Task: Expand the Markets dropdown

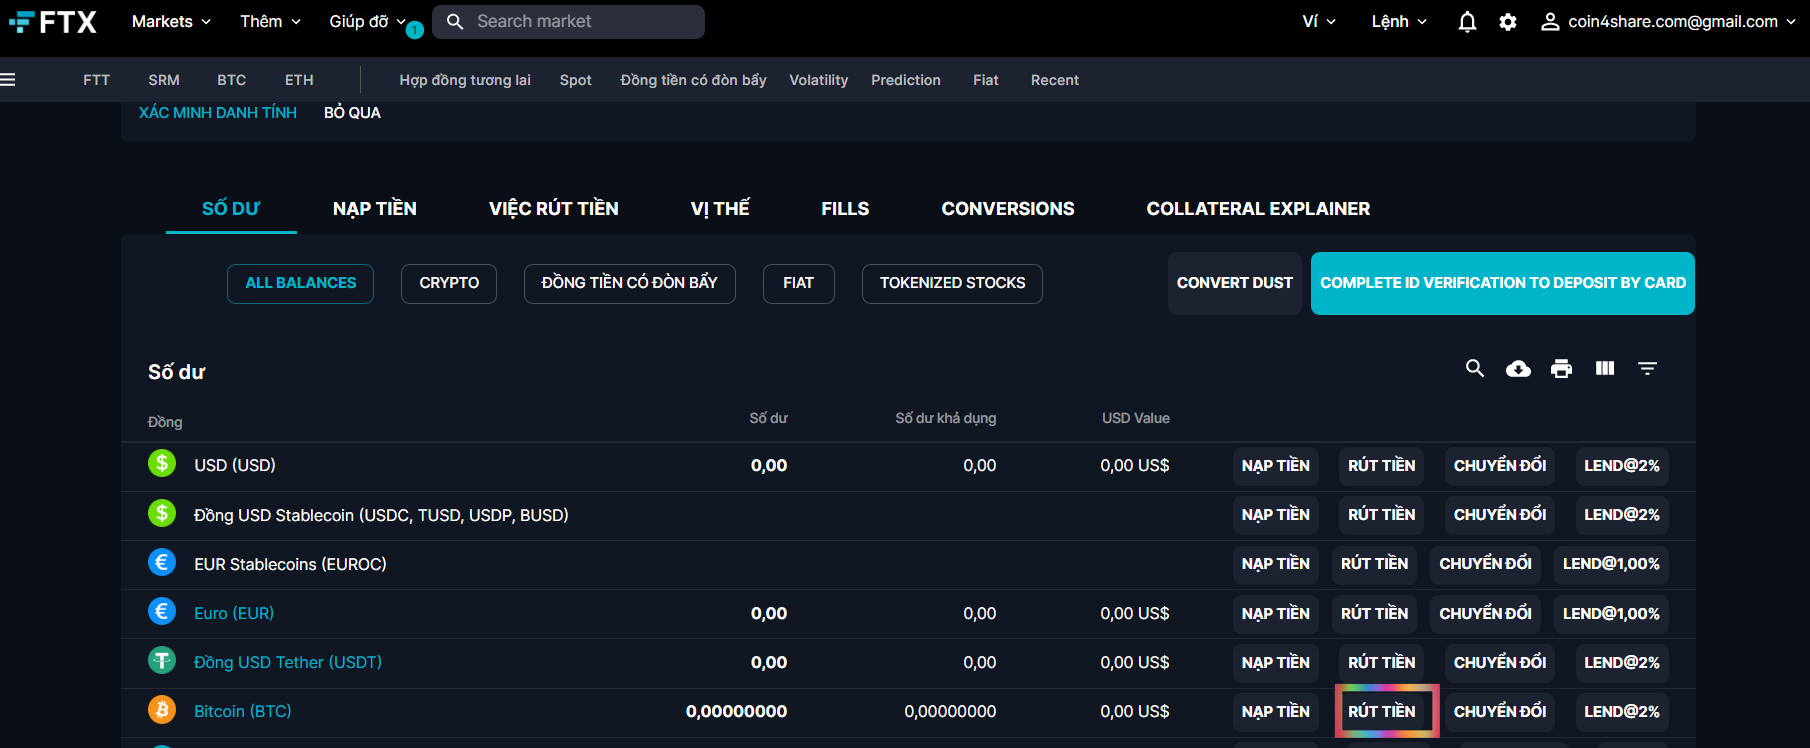Action: tap(171, 21)
